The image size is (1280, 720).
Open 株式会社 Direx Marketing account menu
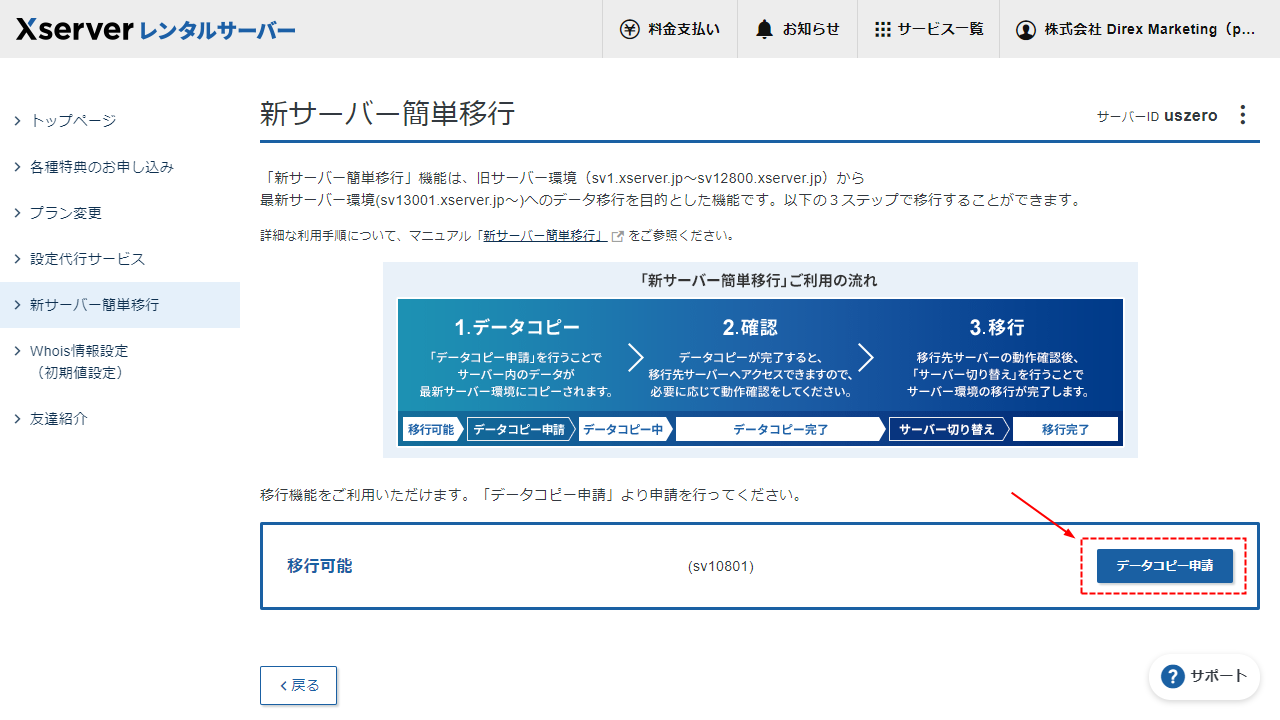1139,29
